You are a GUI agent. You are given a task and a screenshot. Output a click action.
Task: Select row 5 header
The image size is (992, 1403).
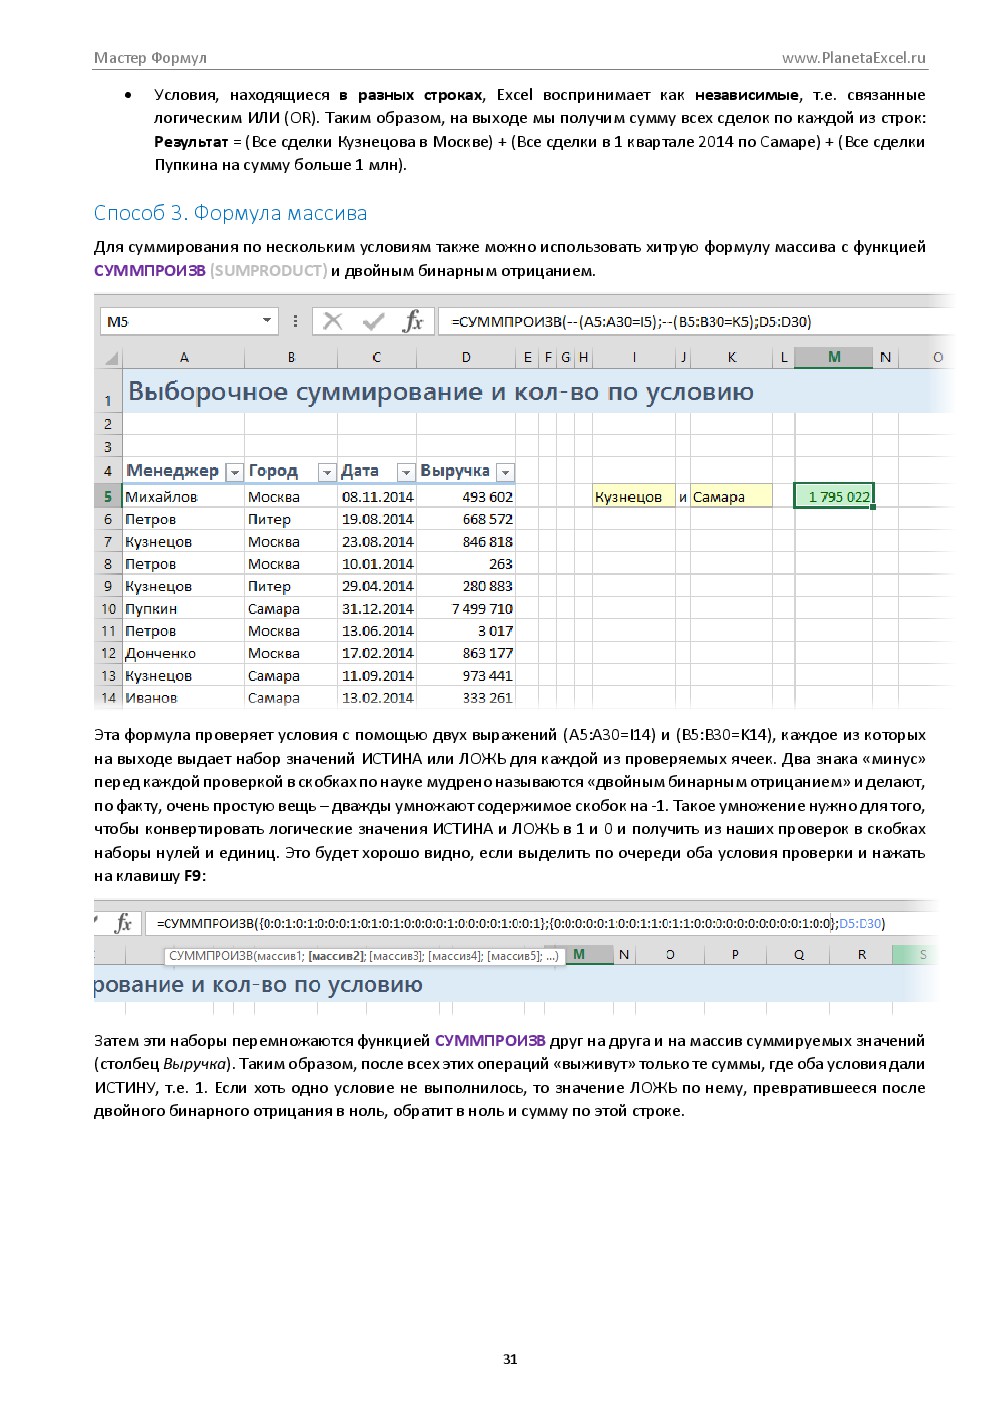coord(108,496)
